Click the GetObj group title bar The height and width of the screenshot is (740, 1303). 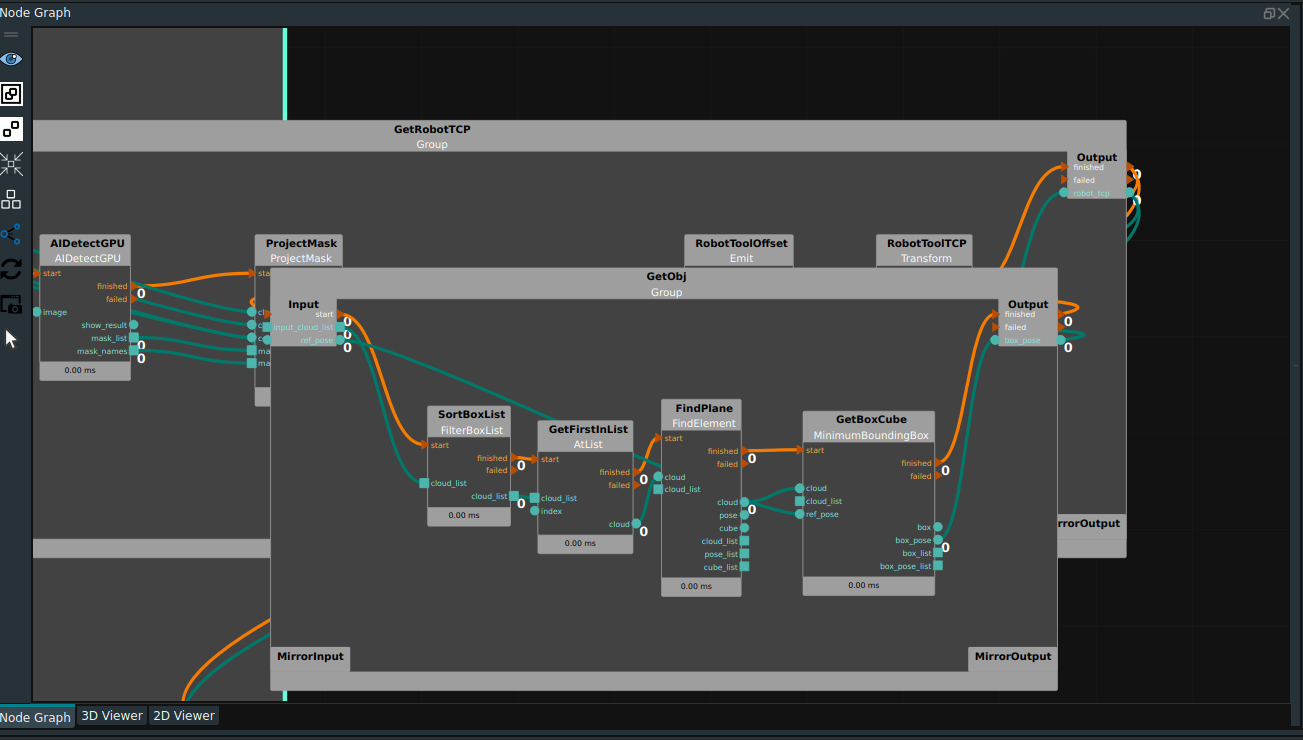point(666,284)
